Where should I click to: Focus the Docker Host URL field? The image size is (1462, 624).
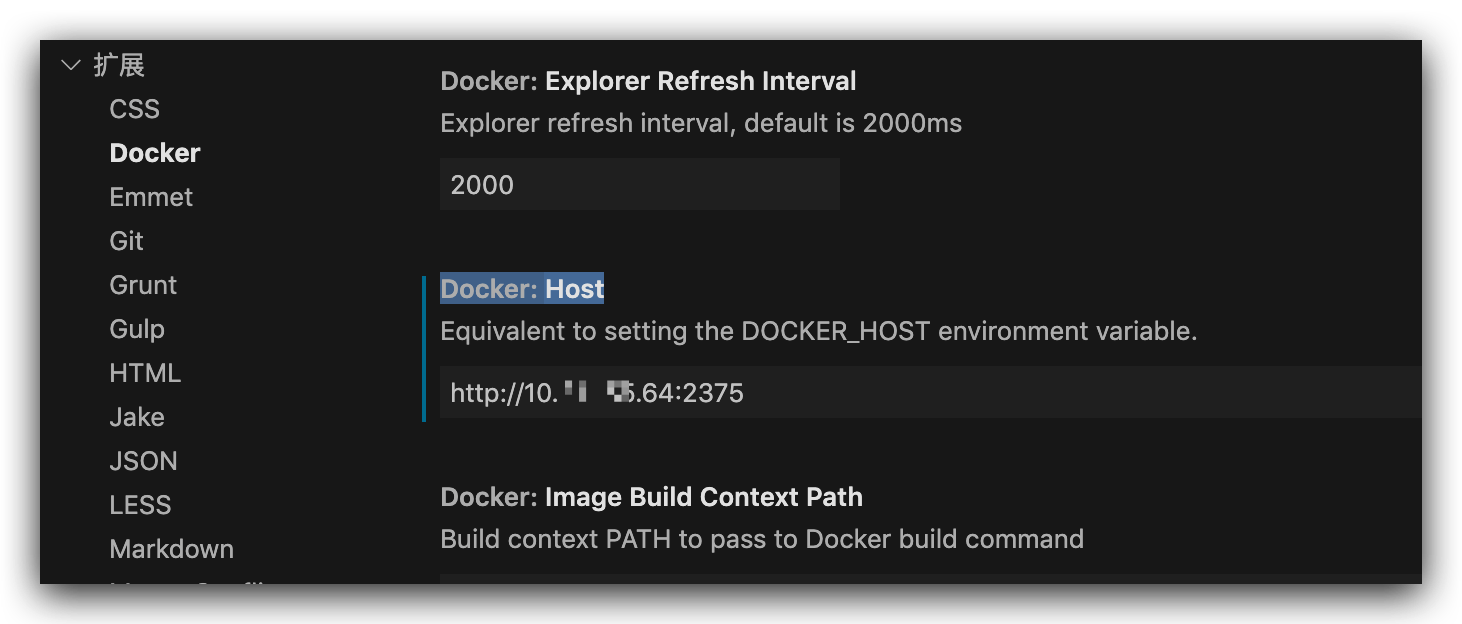click(x=930, y=392)
